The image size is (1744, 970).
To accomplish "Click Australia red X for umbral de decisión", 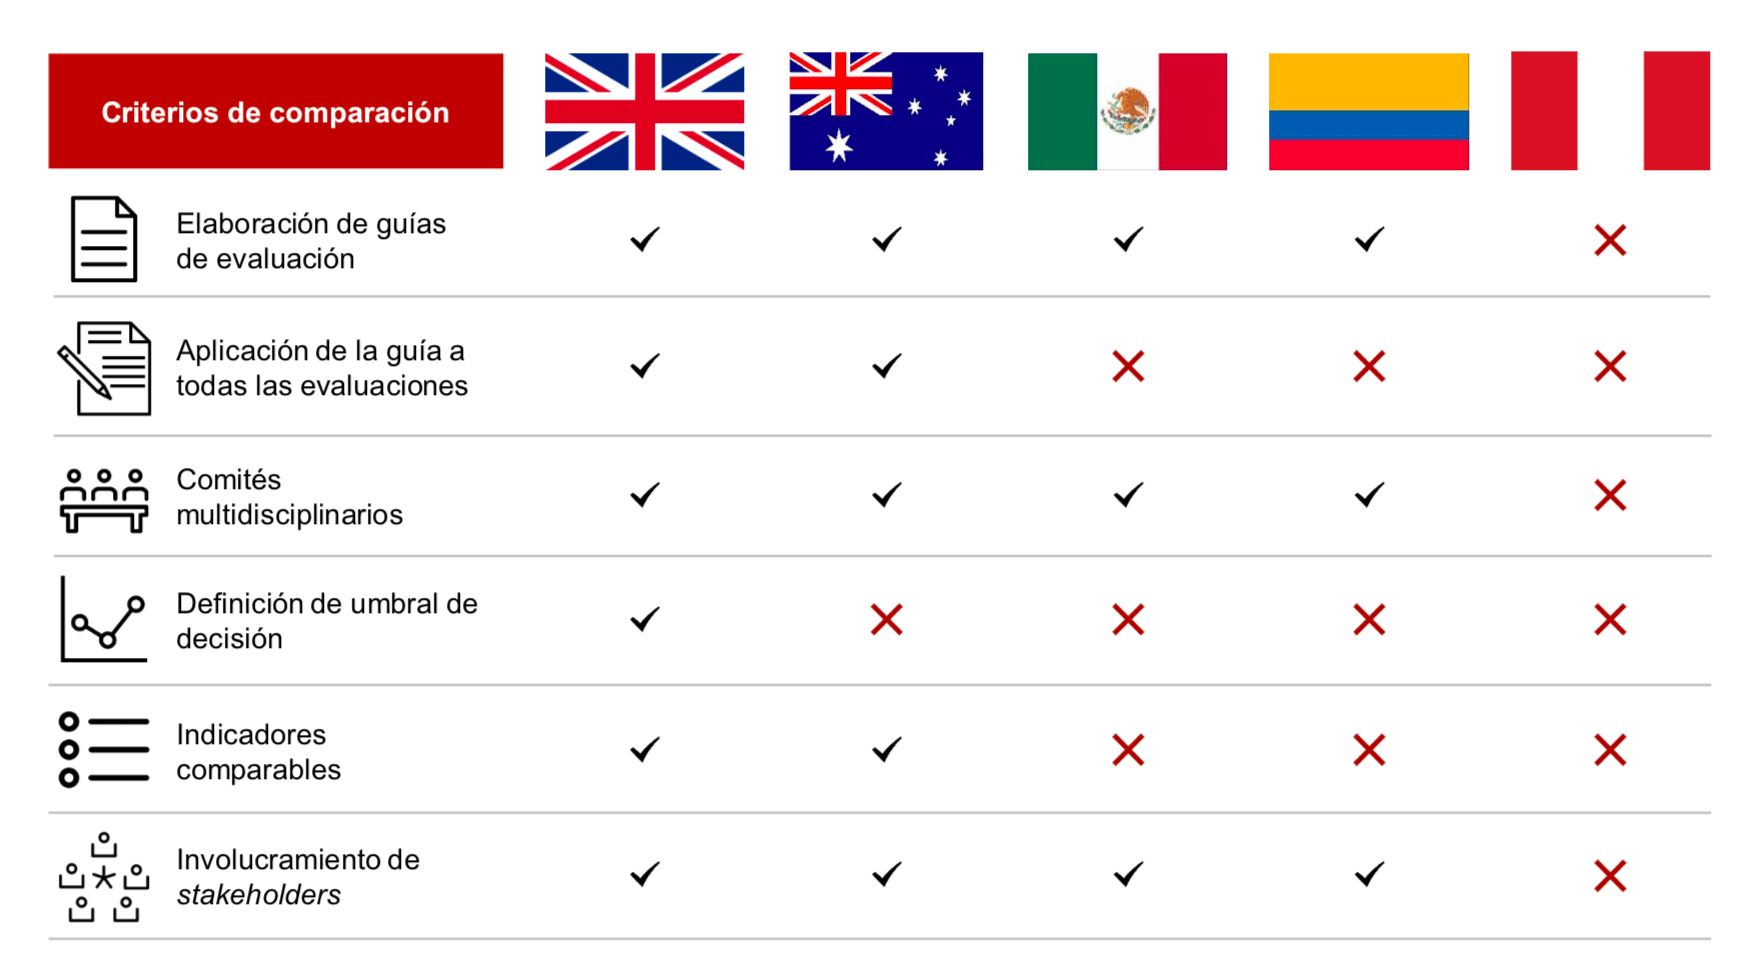I will coord(886,620).
